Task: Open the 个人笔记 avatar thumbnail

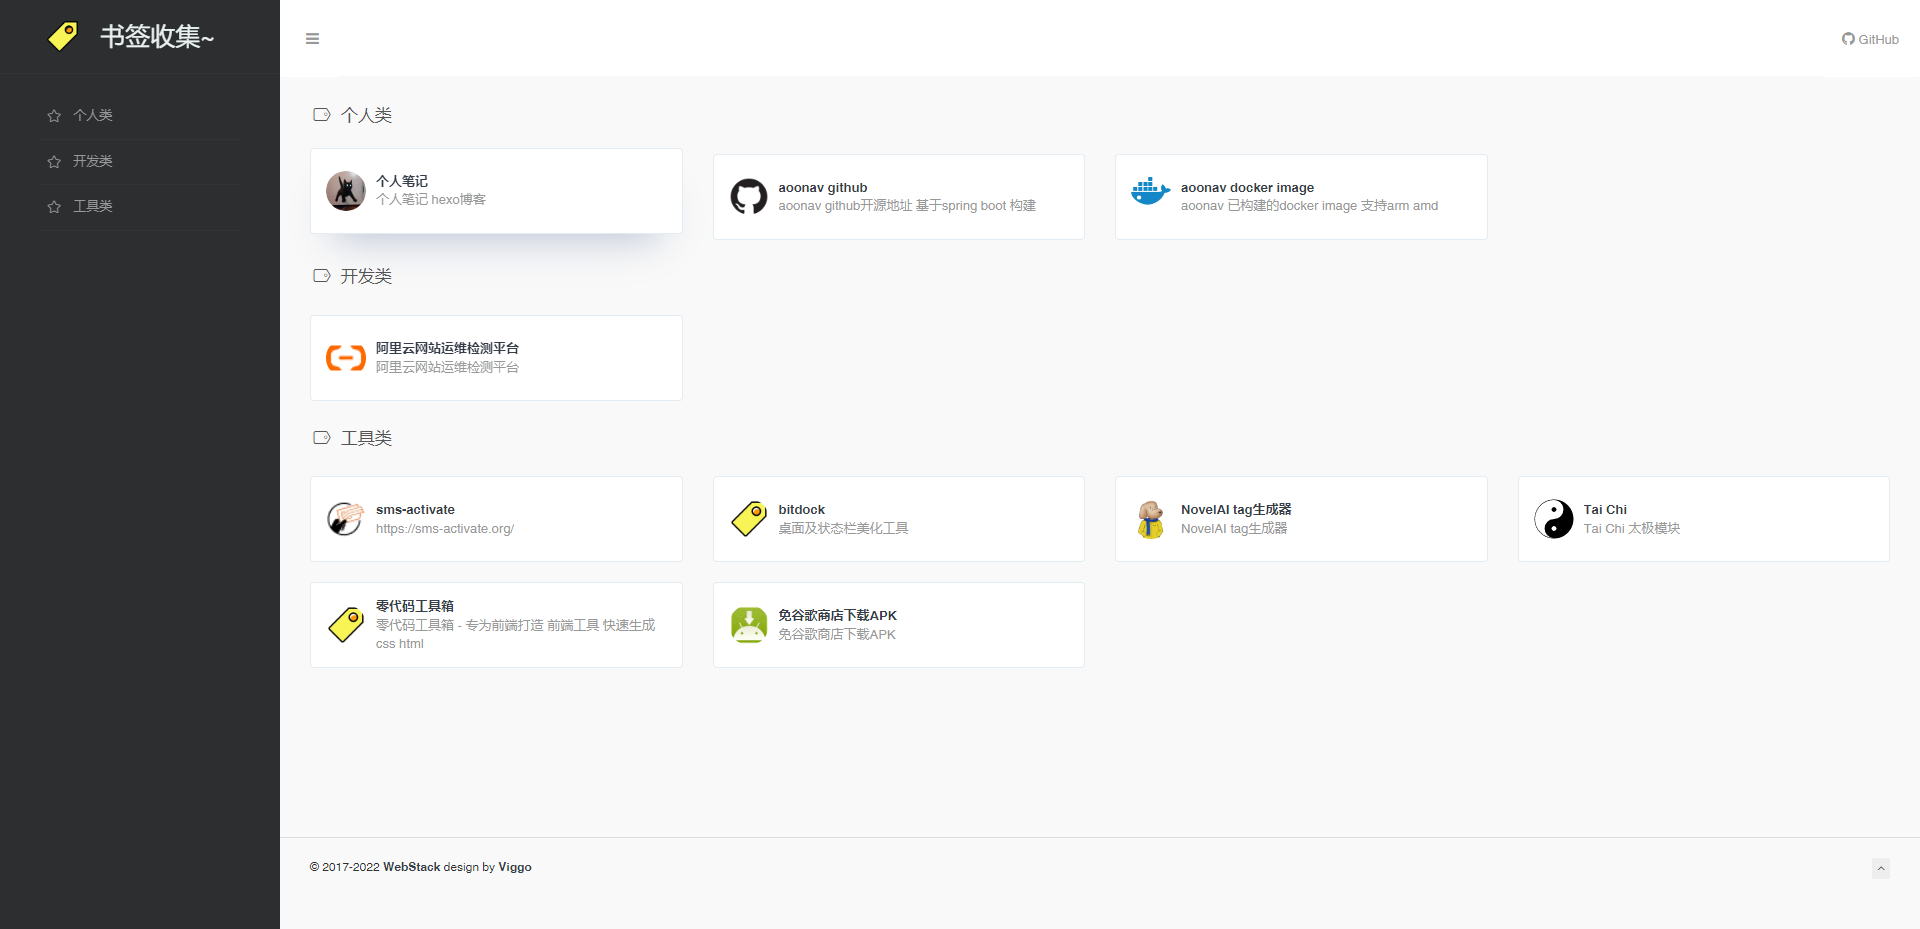Action: pyautogui.click(x=346, y=191)
